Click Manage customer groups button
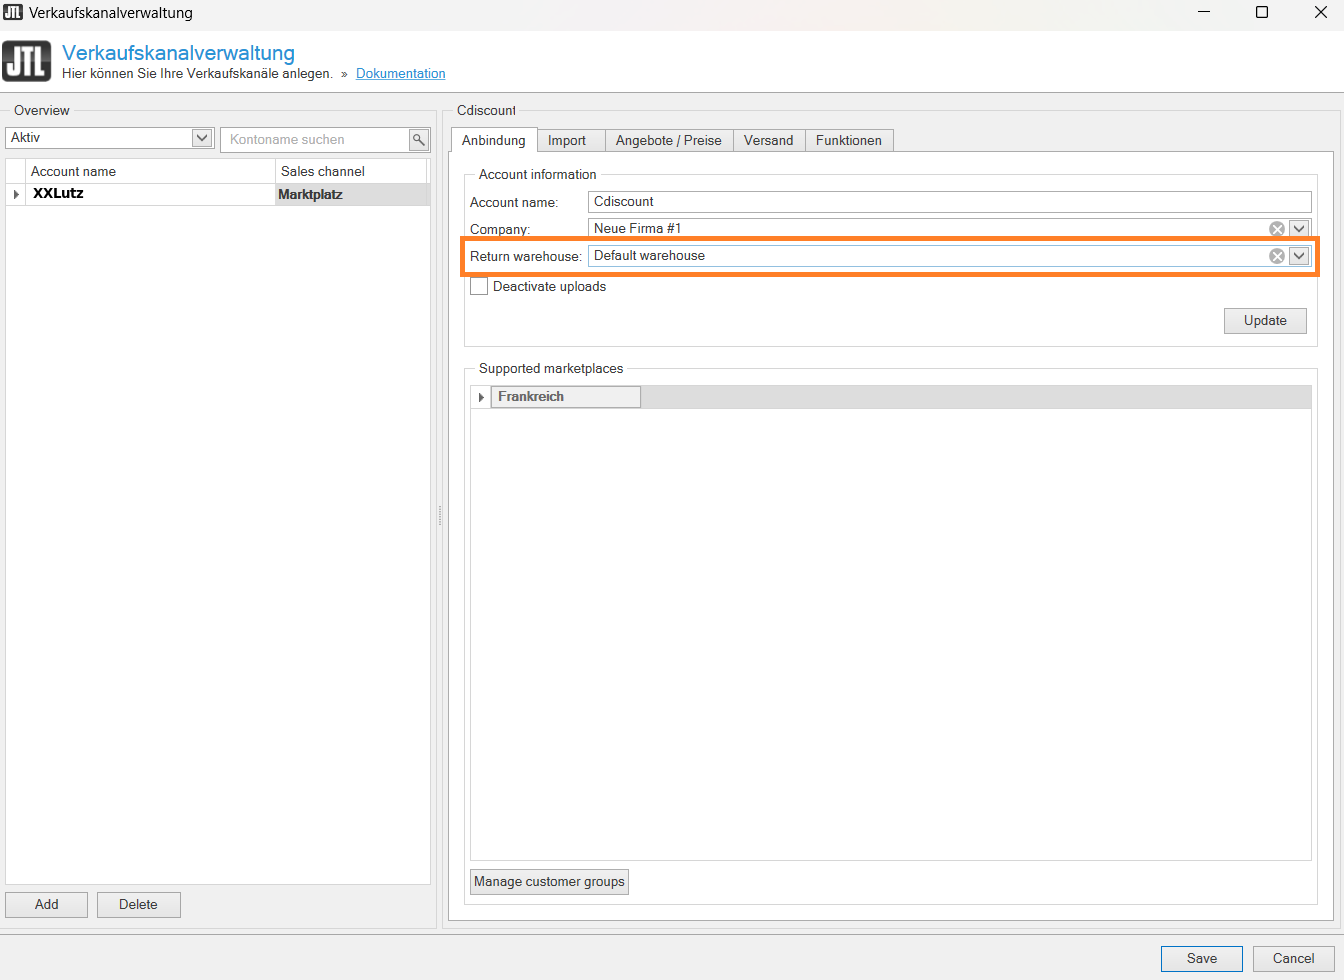Viewport: 1344px width, 980px height. coord(549,882)
